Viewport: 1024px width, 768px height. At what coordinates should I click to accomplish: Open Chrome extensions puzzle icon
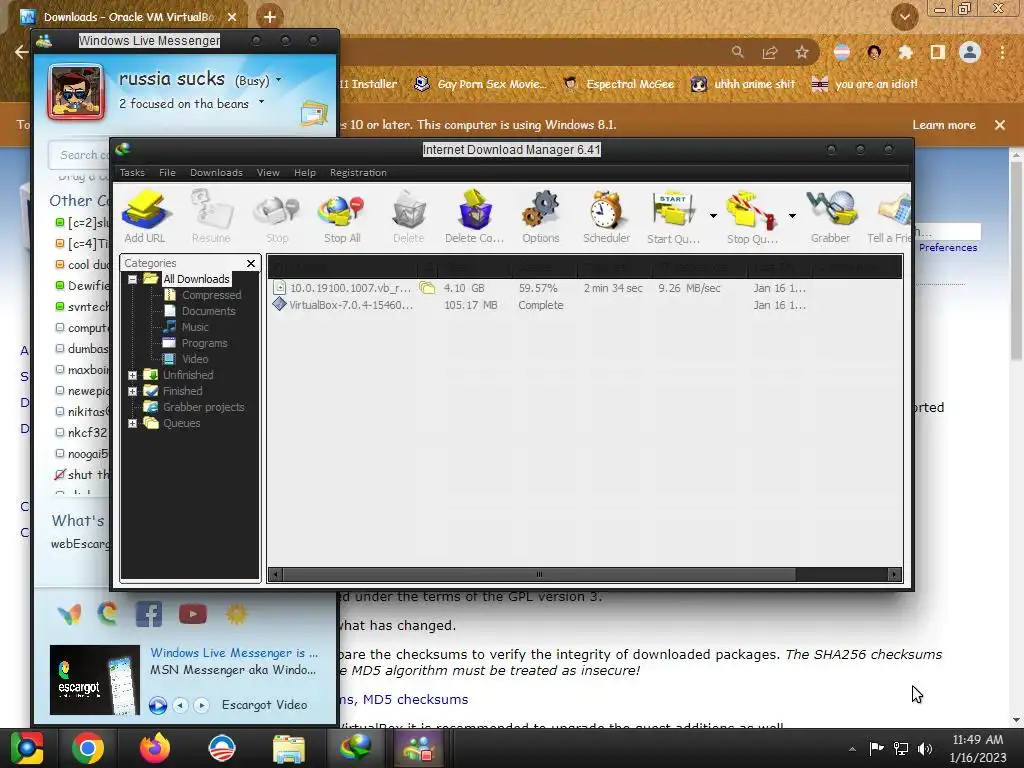(x=905, y=52)
